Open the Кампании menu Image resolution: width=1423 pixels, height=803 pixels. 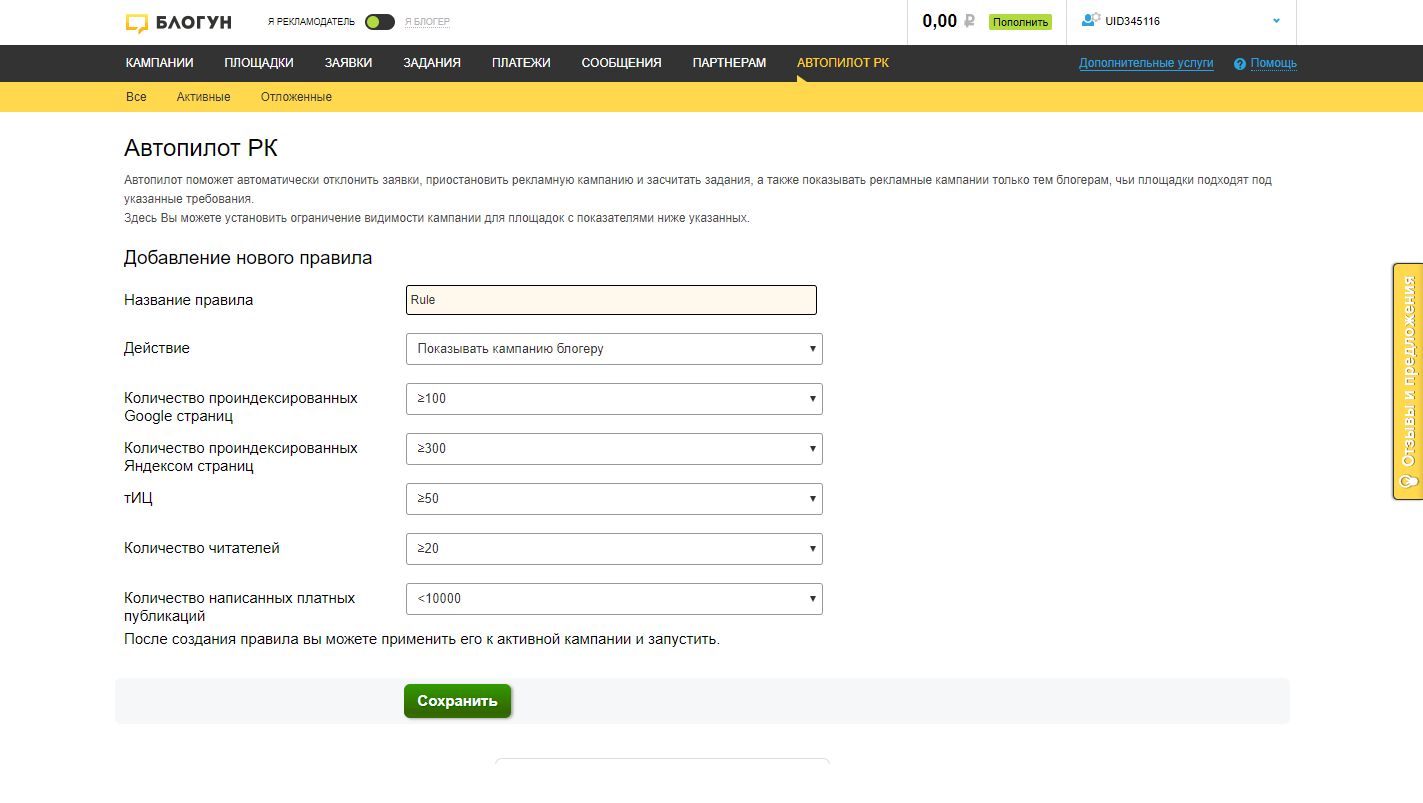[x=160, y=63]
